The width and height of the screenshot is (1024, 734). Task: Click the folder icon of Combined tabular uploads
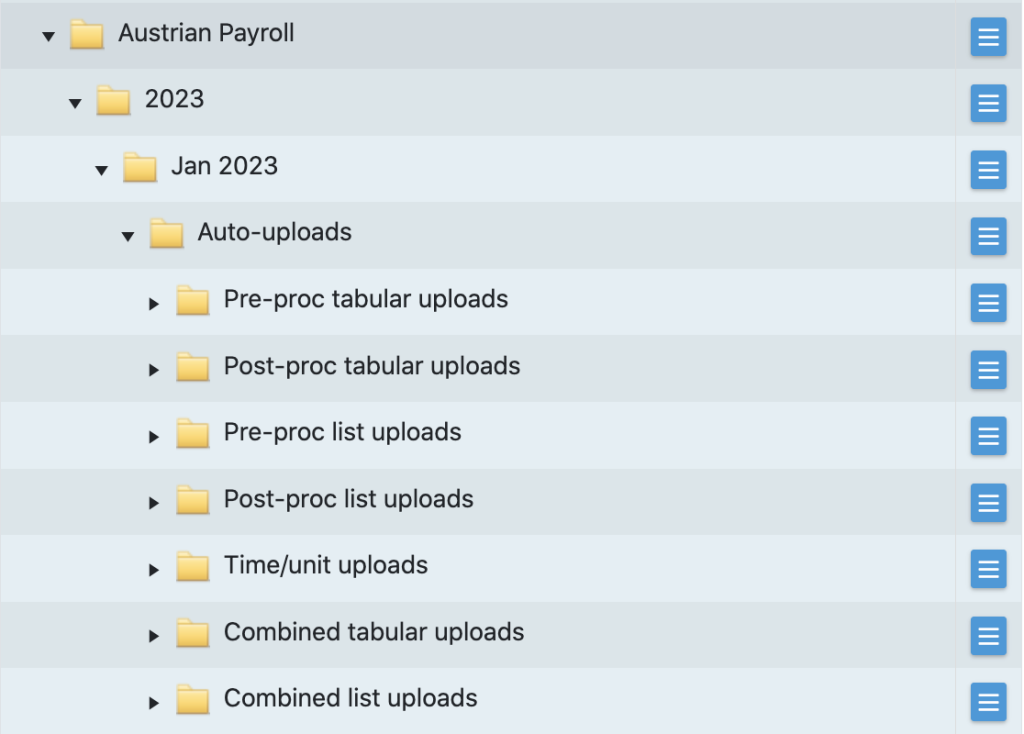[x=192, y=633]
